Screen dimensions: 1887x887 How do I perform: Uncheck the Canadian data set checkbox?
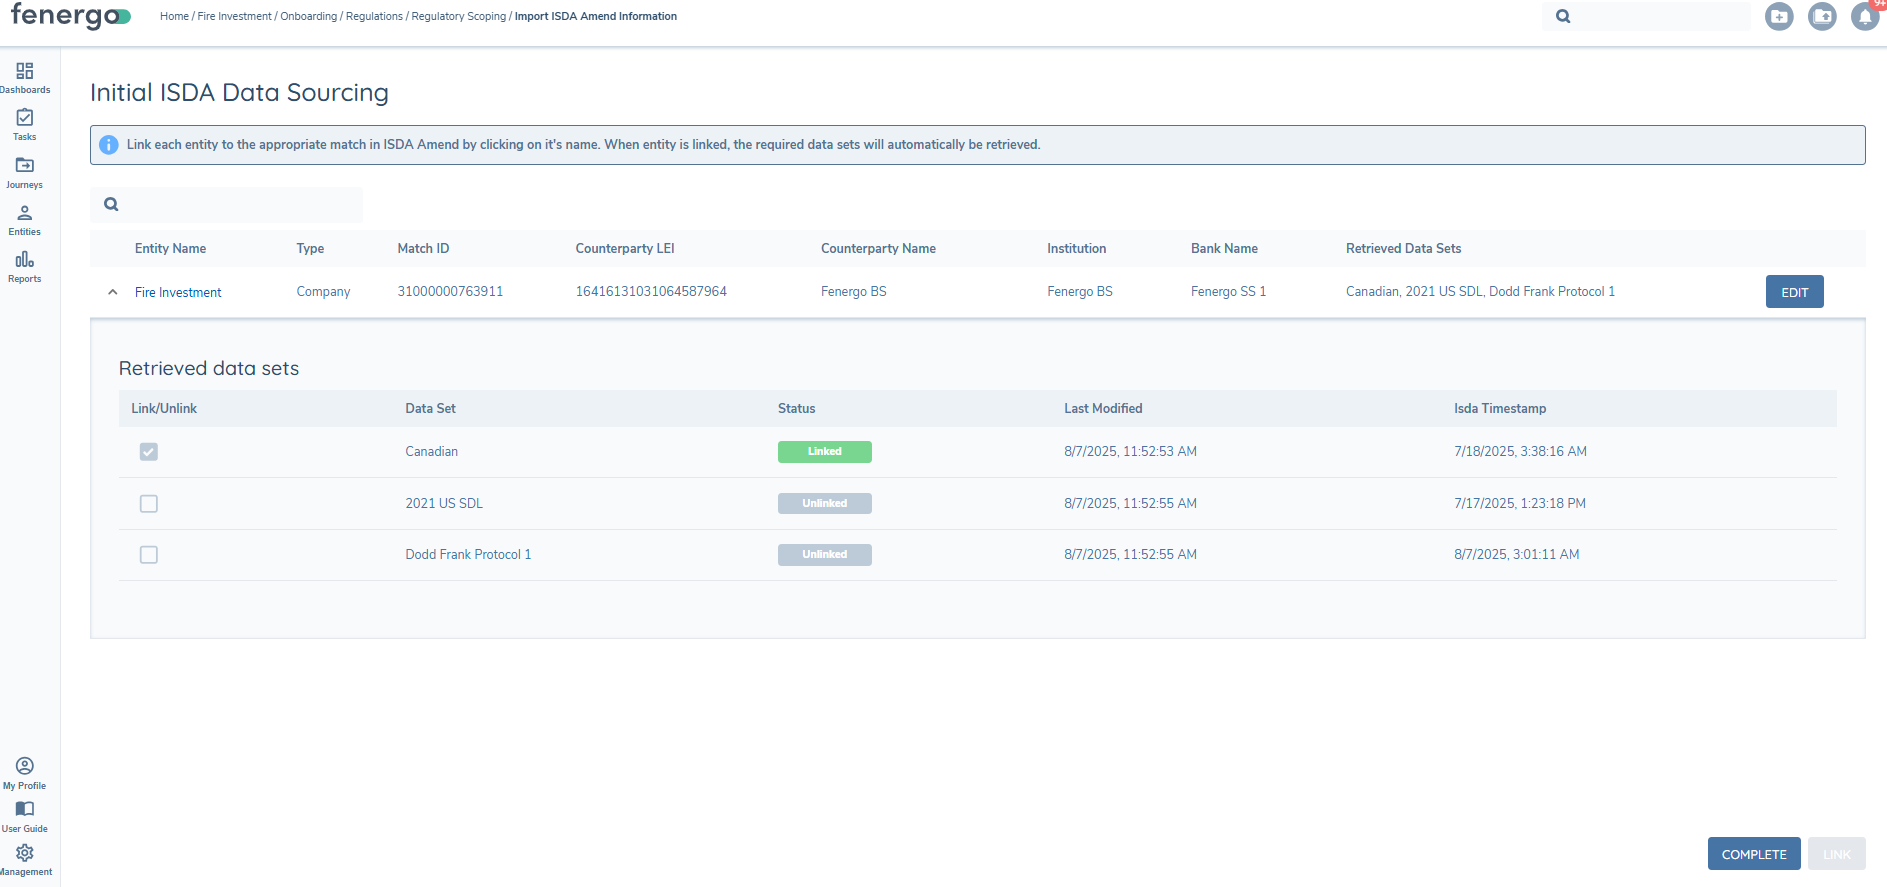[149, 452]
